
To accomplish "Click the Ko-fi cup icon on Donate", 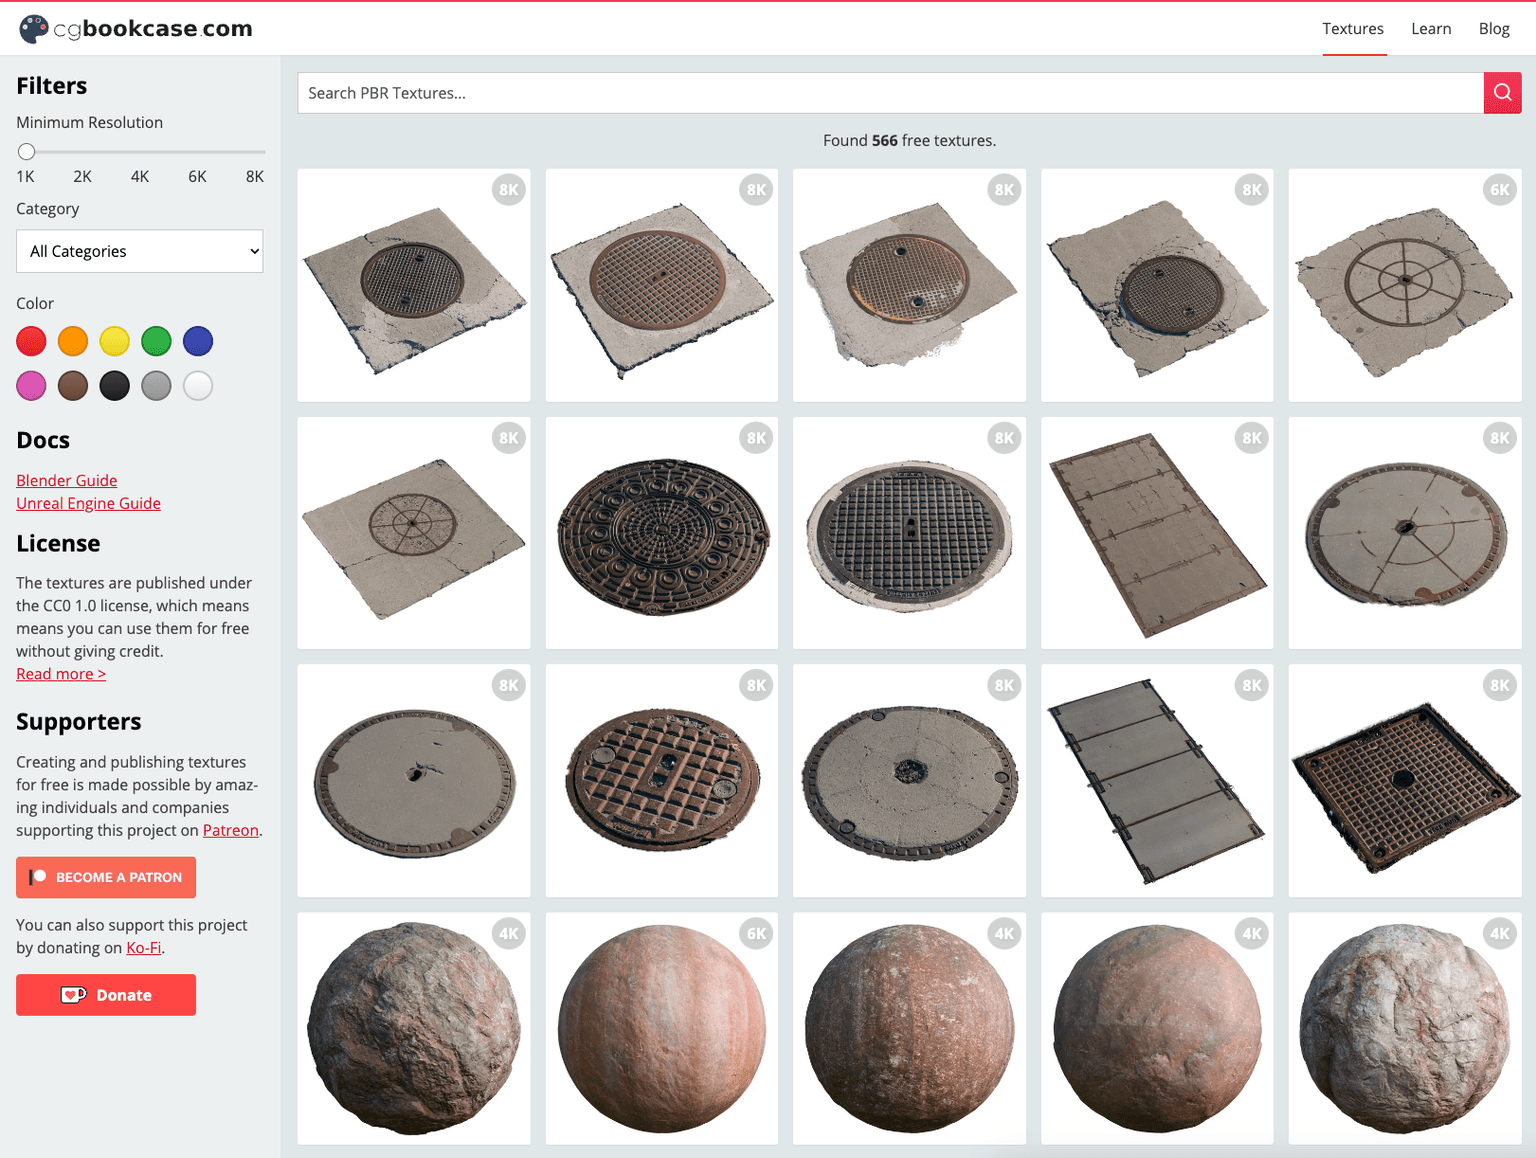I will tap(73, 995).
